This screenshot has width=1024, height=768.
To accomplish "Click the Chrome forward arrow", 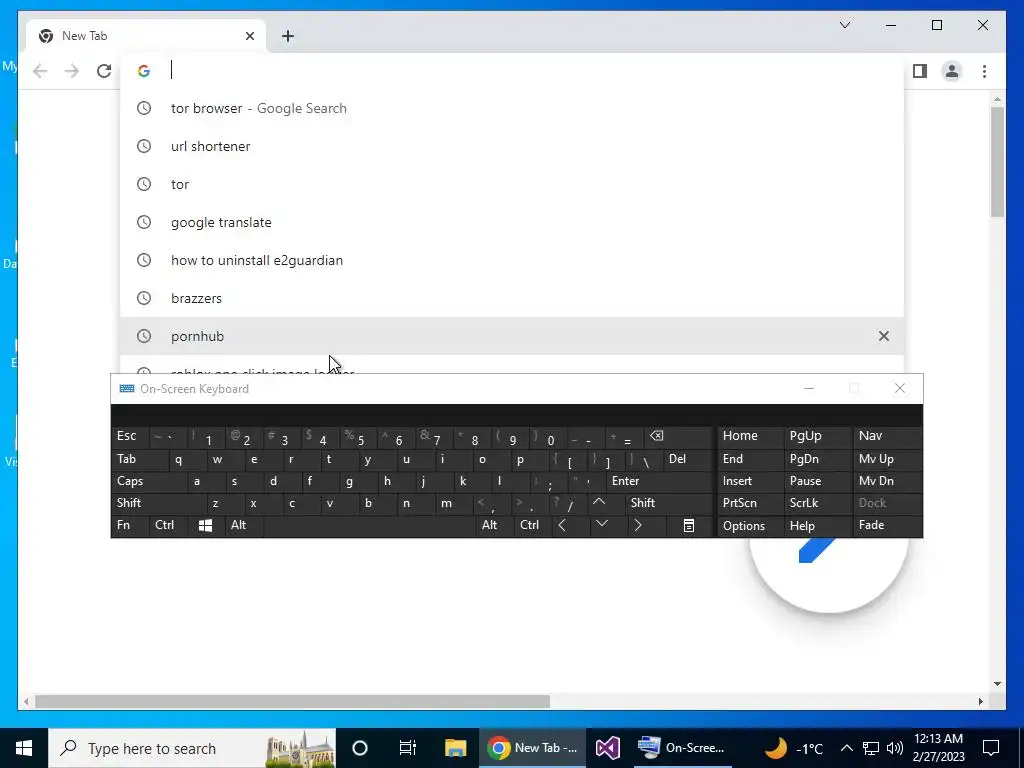I will tap(72, 71).
